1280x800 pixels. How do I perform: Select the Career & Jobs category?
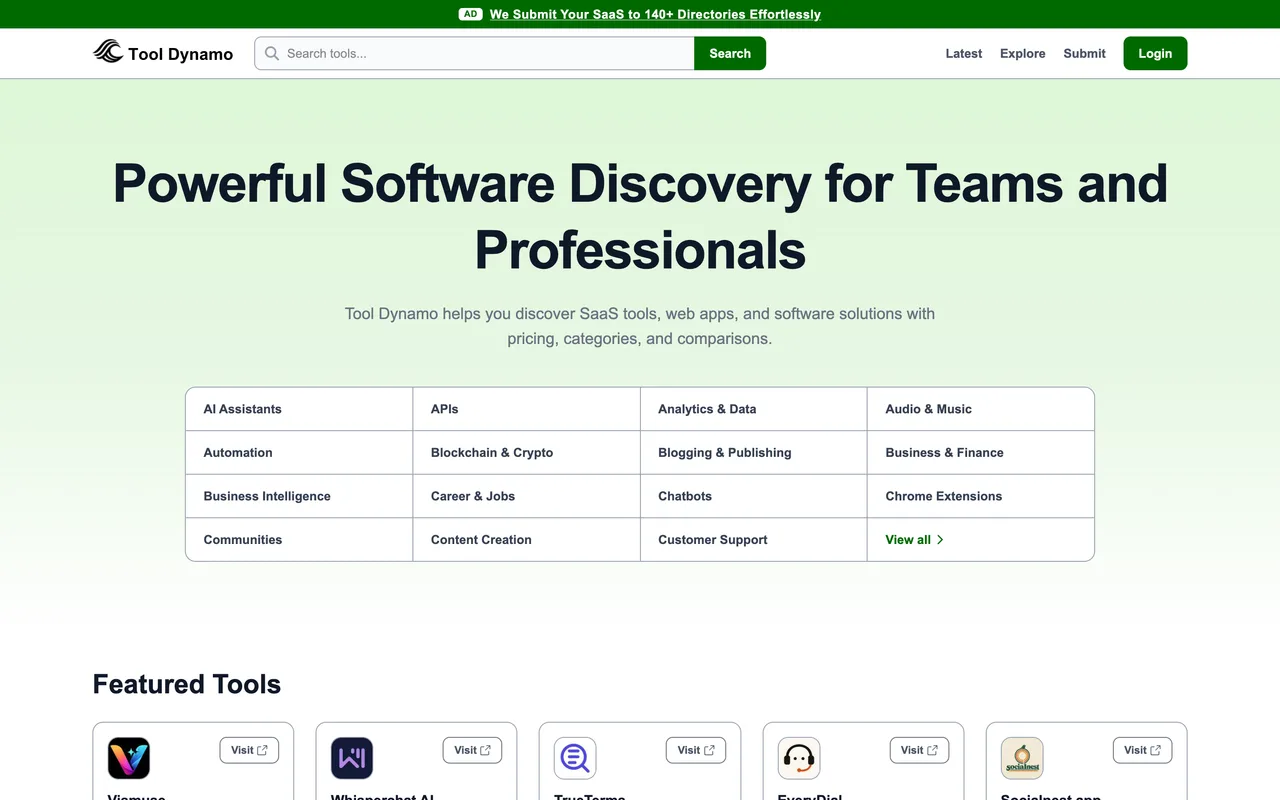[526, 496]
